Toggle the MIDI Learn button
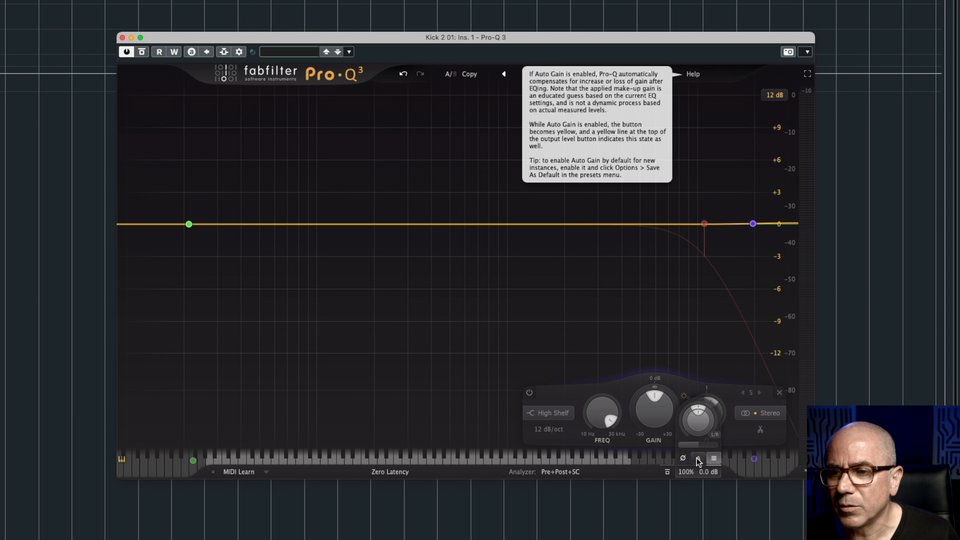Image resolution: width=960 pixels, height=540 pixels. click(x=239, y=472)
